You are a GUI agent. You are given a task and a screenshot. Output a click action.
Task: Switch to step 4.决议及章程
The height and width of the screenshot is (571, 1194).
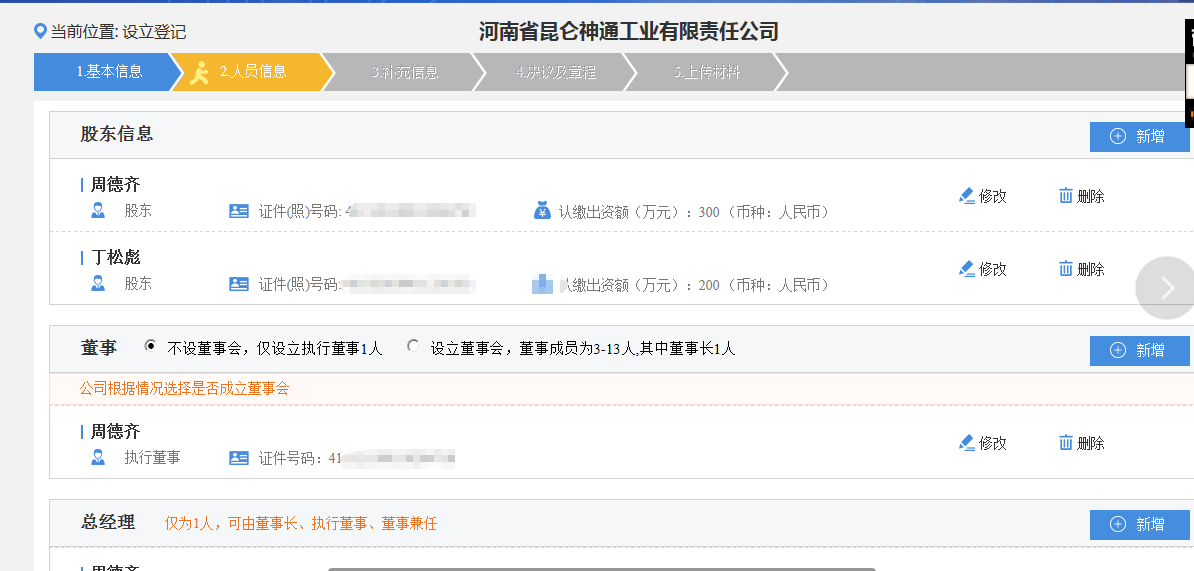pos(555,72)
